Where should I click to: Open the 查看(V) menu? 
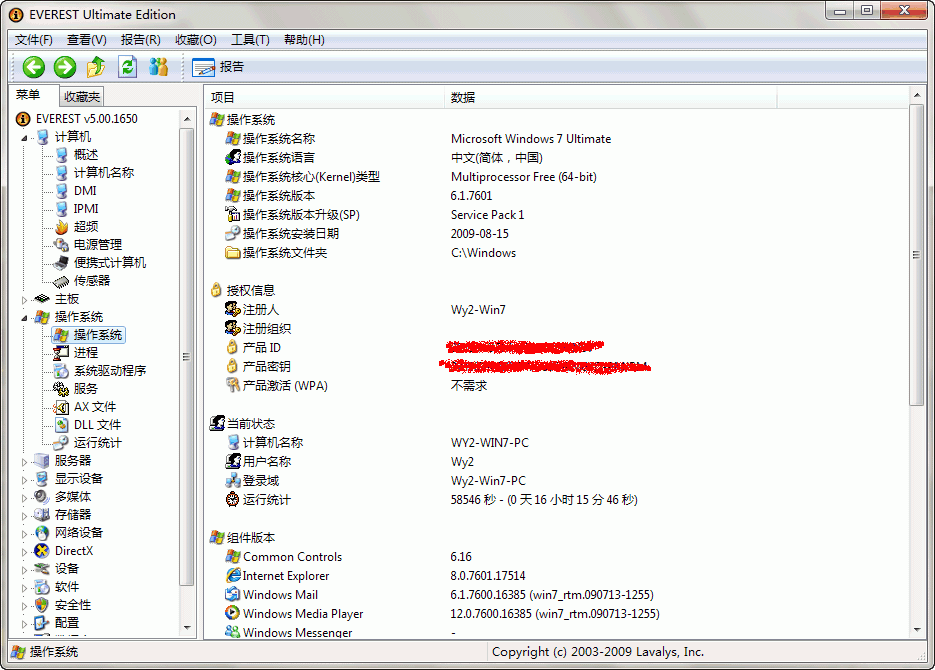click(86, 40)
